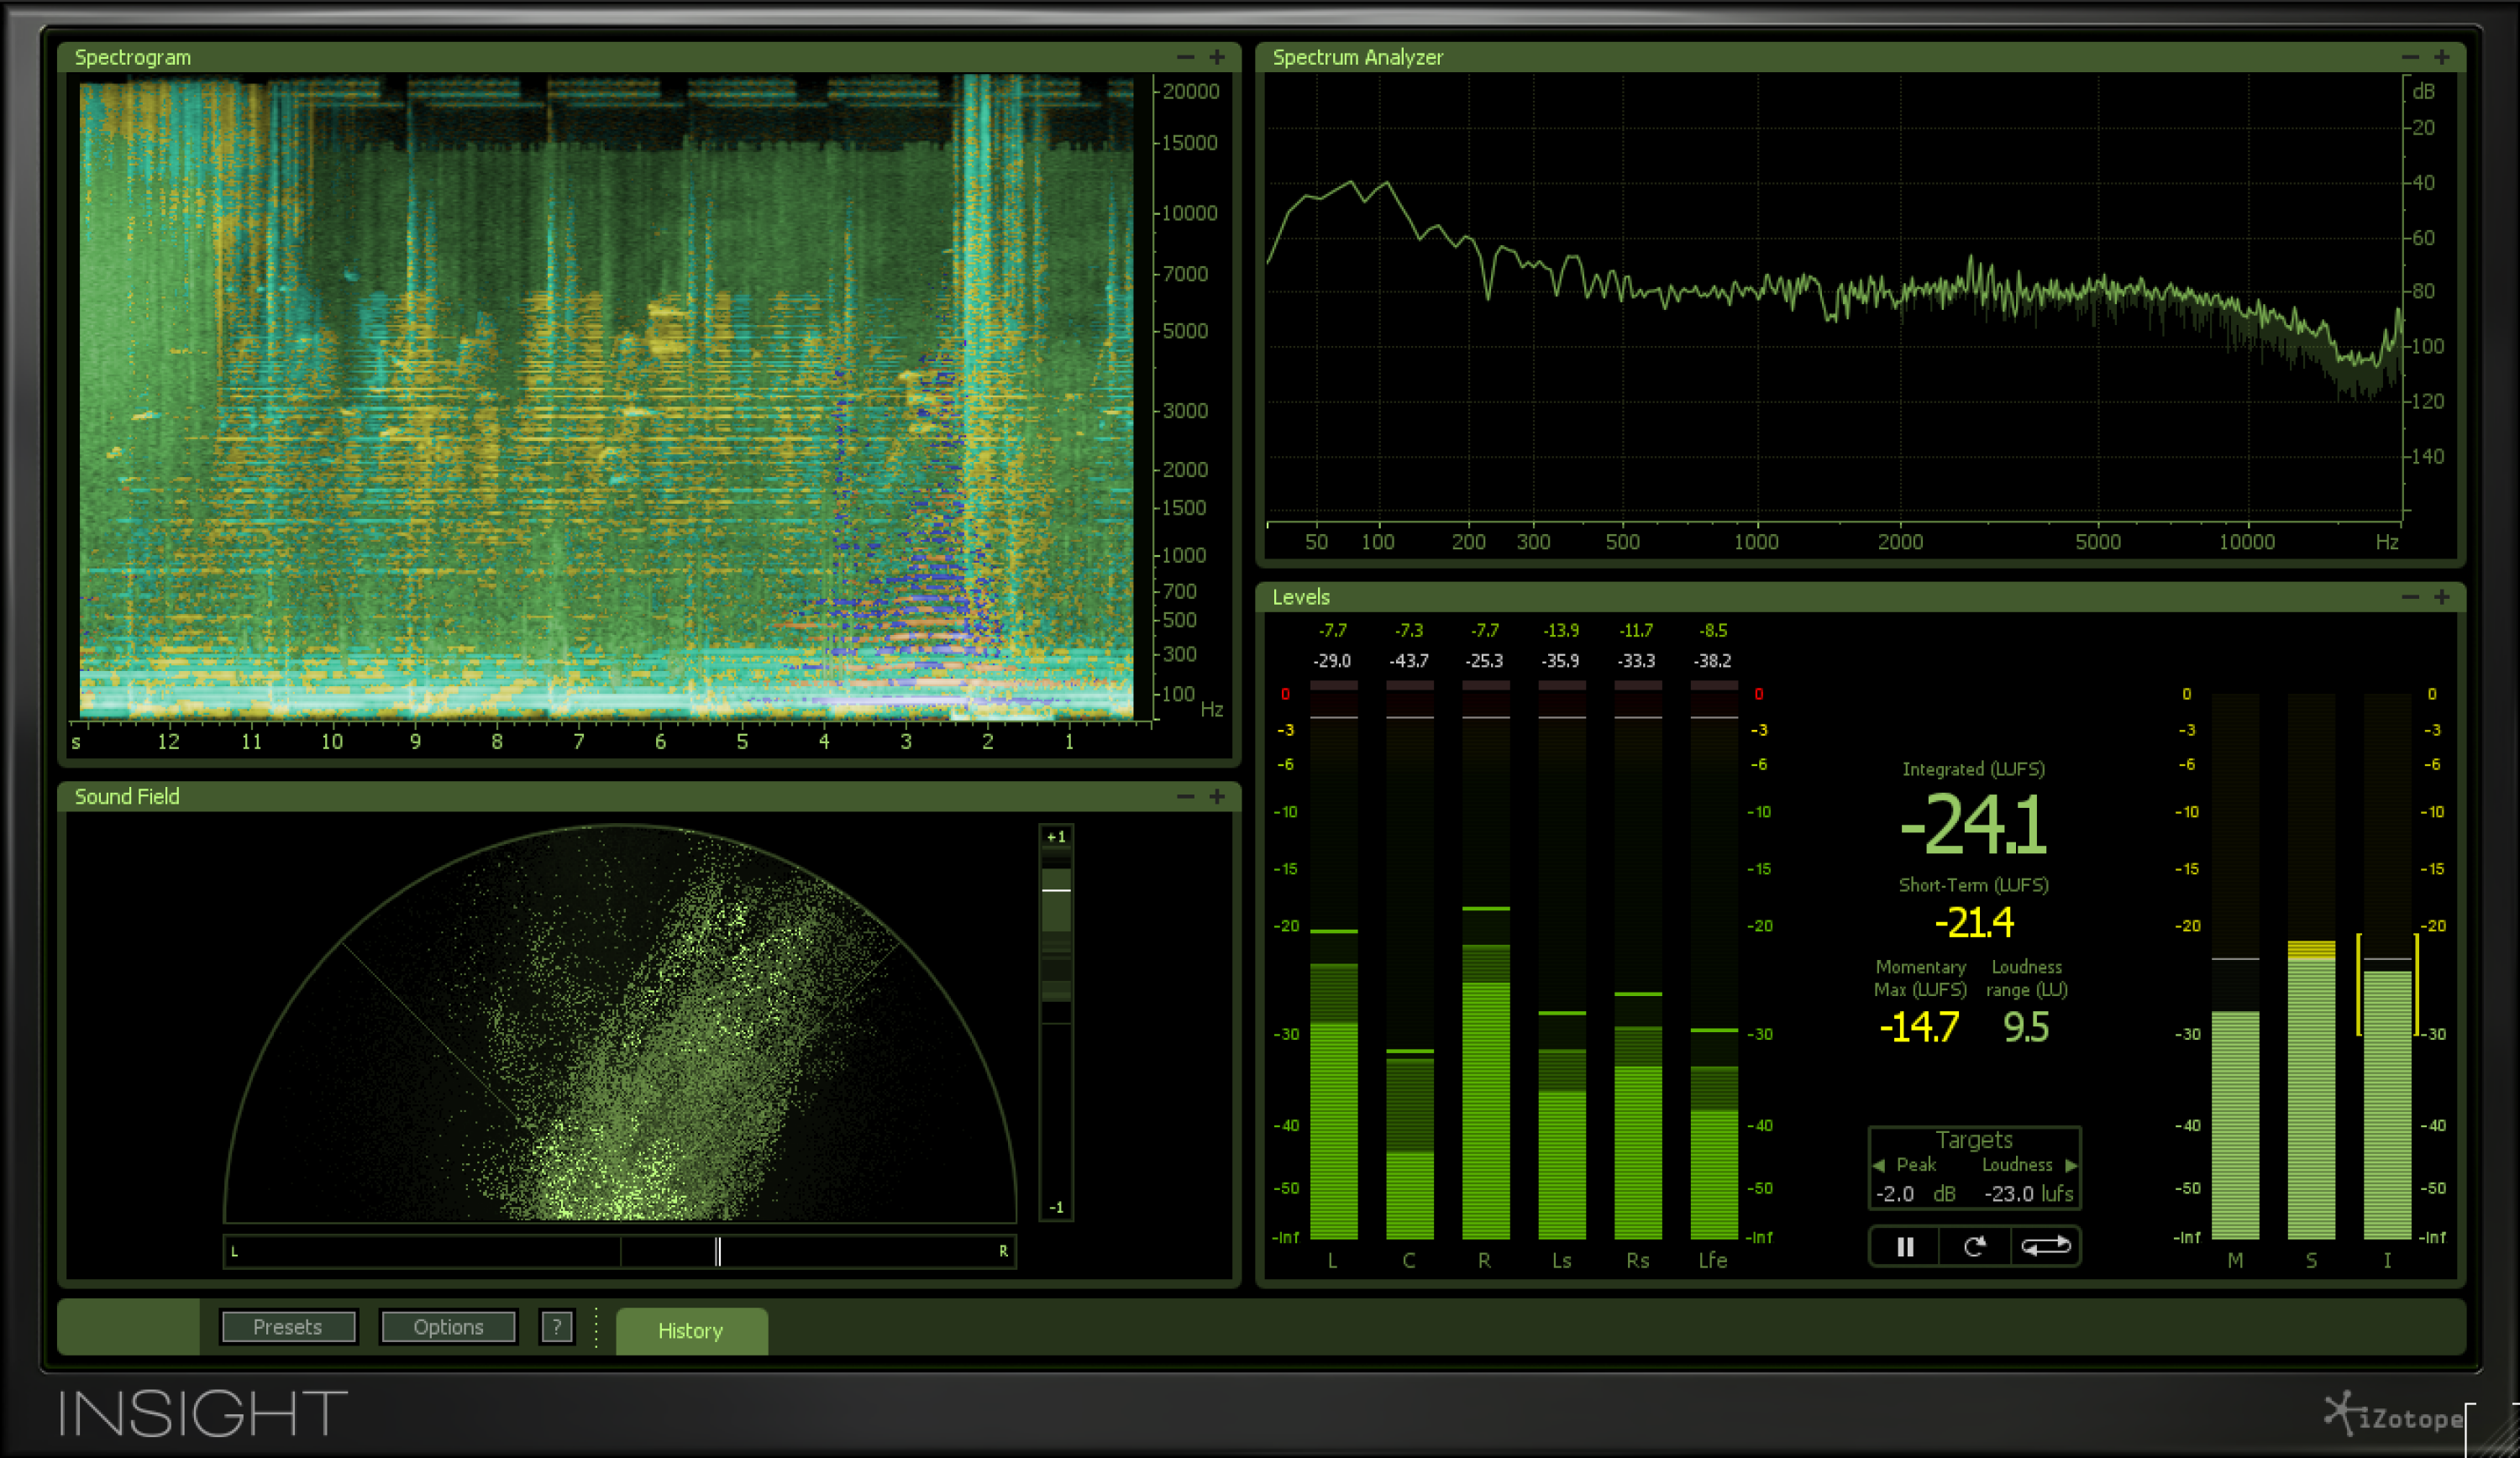Toggle the loop arrows icon in Levels

[2045, 1247]
